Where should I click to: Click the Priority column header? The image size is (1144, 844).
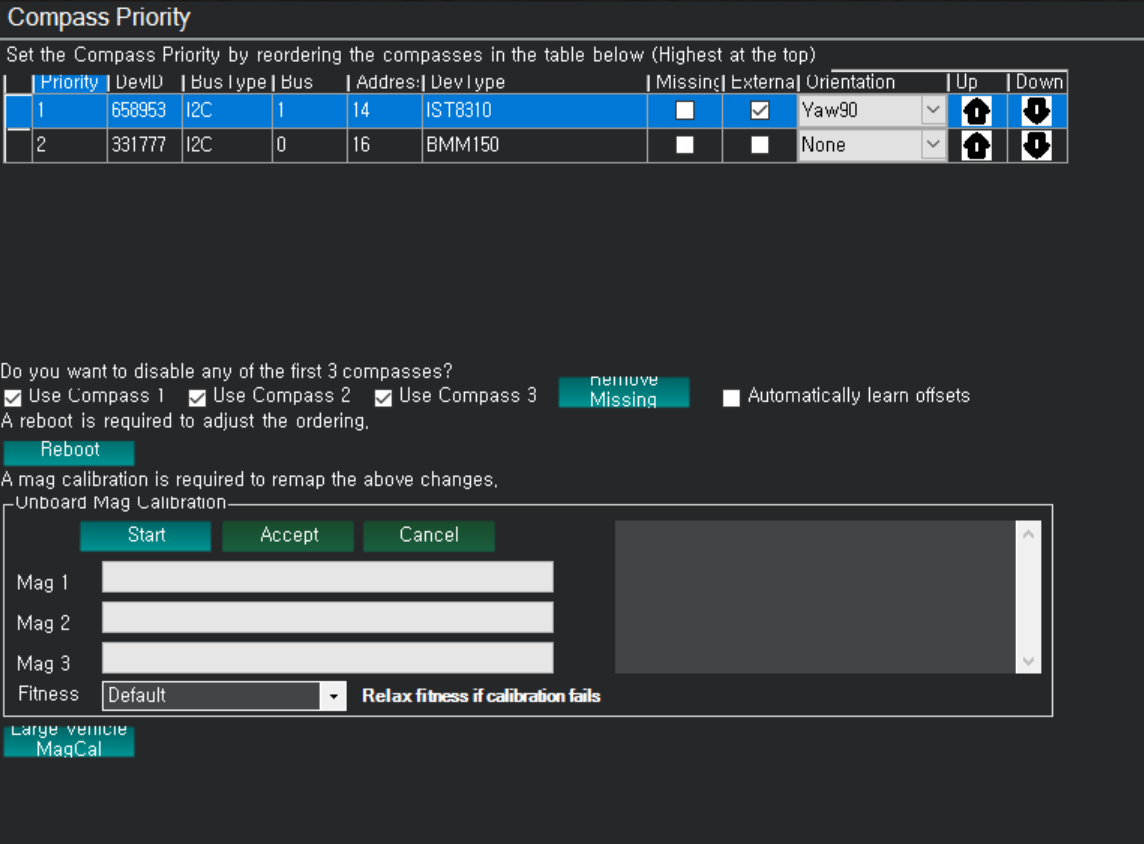70,82
